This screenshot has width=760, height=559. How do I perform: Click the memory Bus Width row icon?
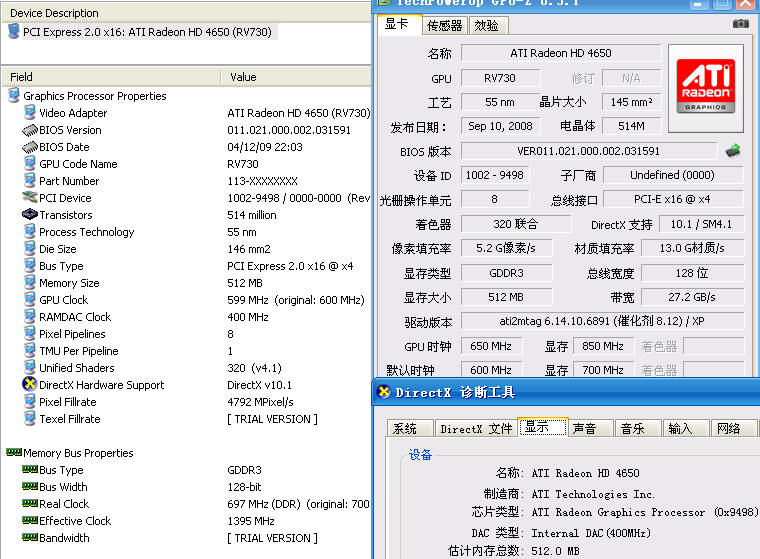pyautogui.click(x=30, y=486)
